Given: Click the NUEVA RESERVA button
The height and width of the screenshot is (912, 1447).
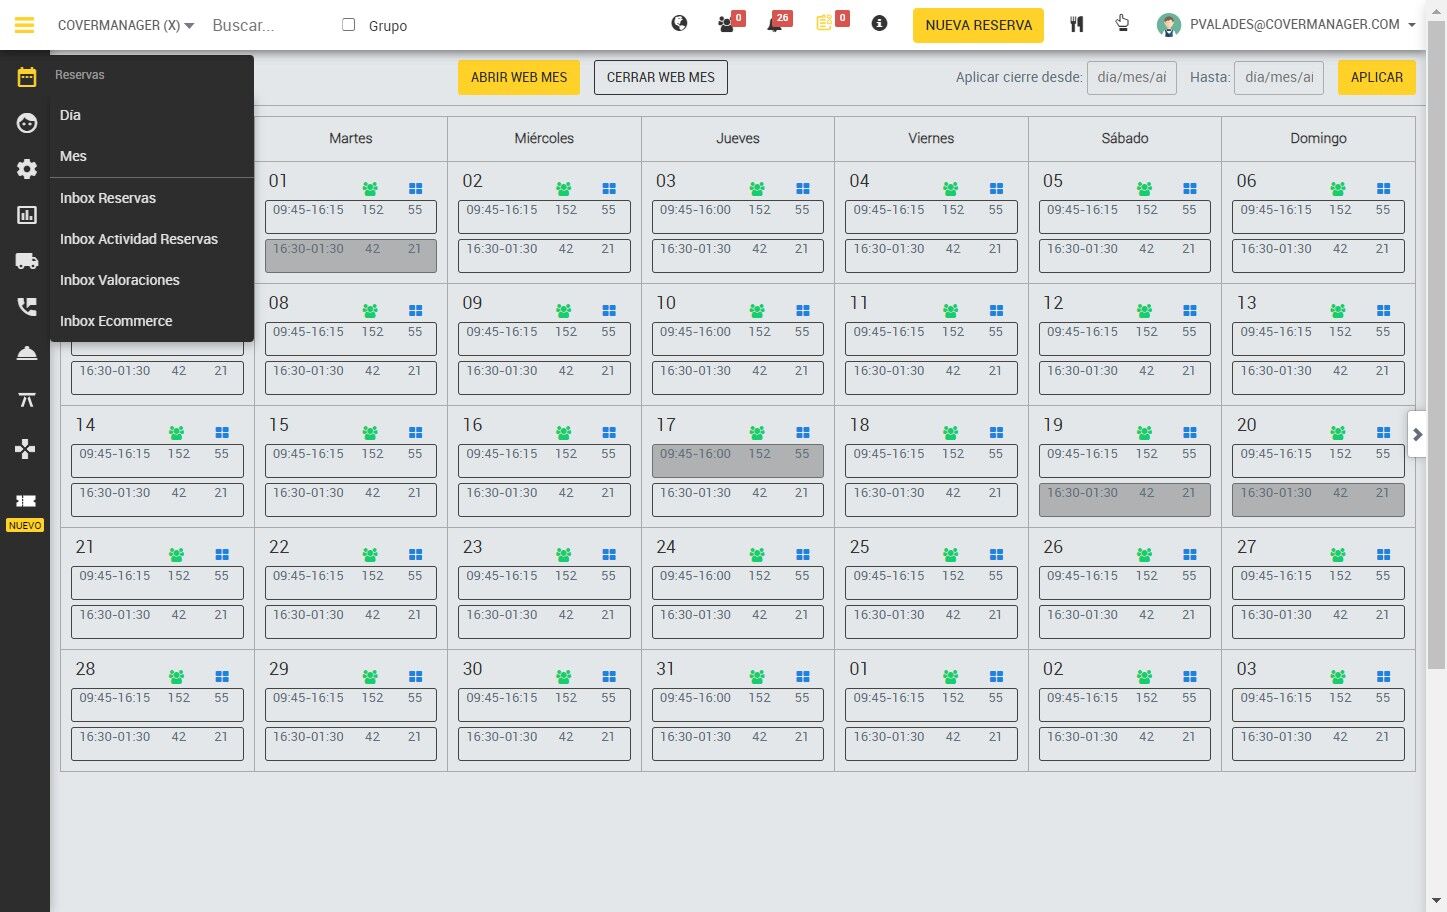Looking at the screenshot, I should [978, 25].
